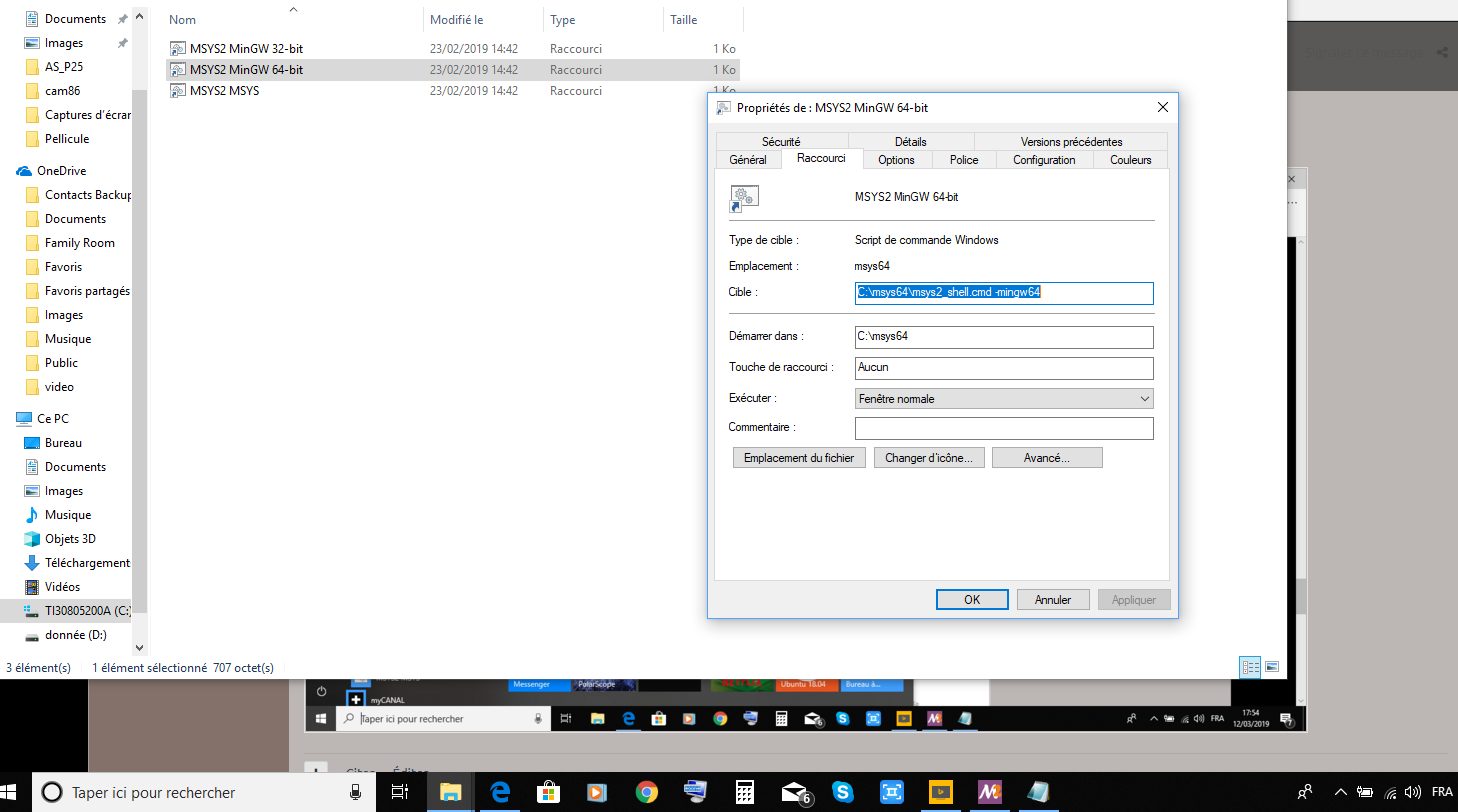This screenshot has width=1458, height=812.
Task: Click the Emplacement du fichier button
Action: 799,458
